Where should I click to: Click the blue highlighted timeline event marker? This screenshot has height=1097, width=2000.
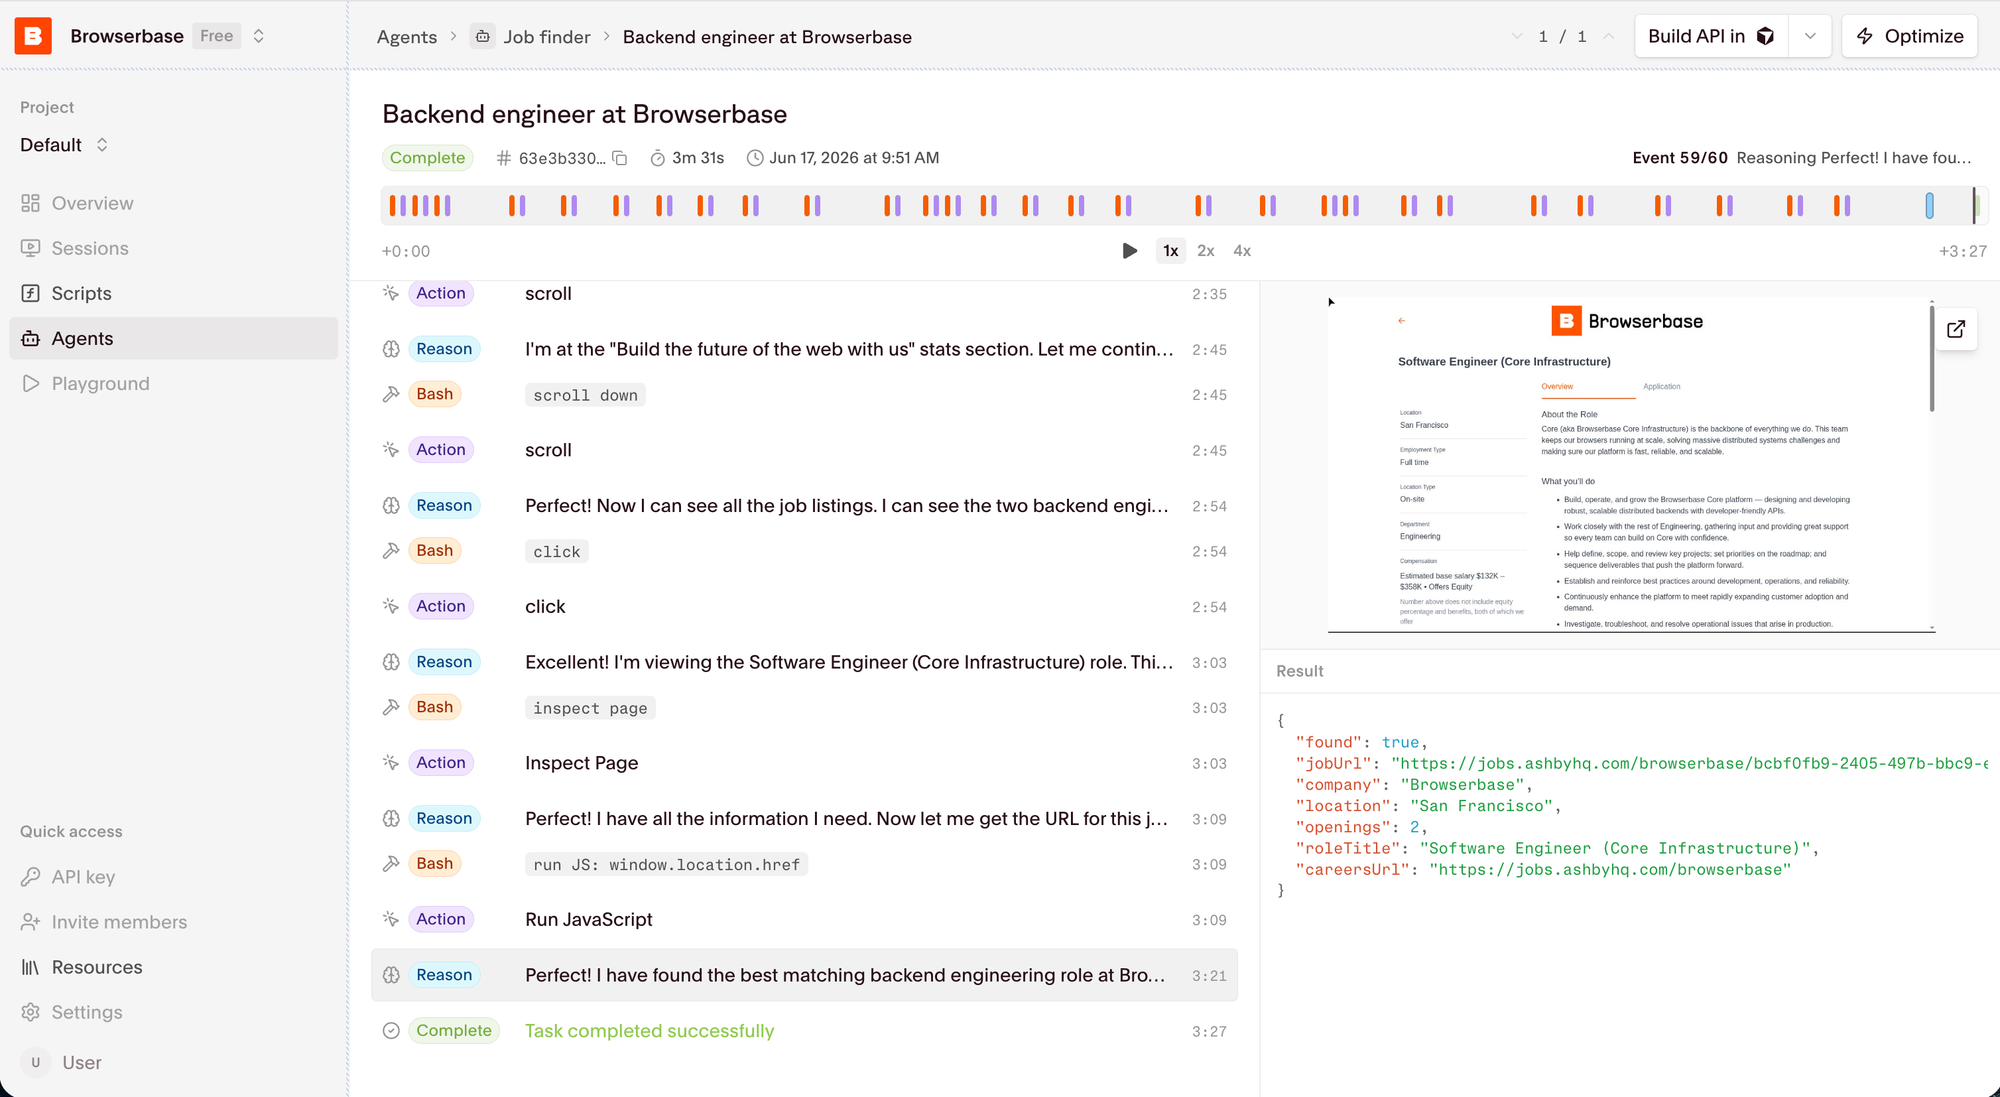coord(1929,206)
